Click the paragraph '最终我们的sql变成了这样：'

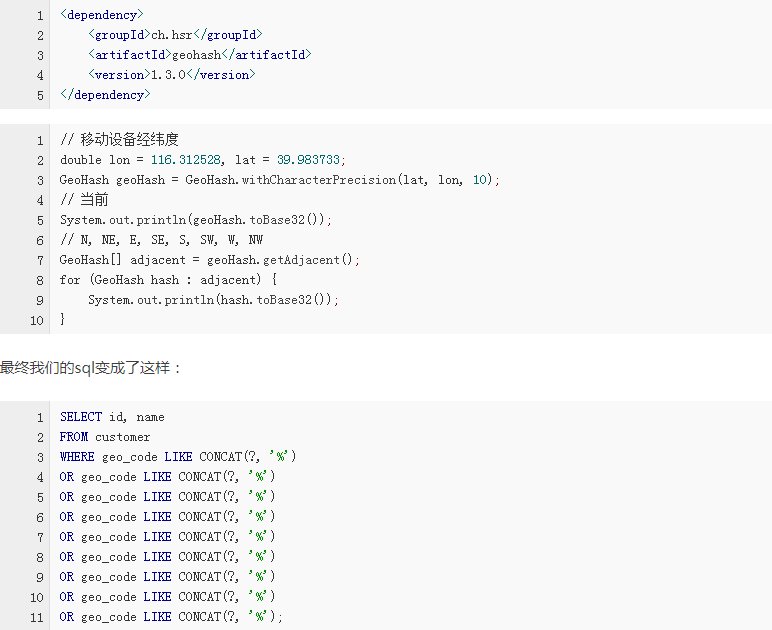point(91,368)
